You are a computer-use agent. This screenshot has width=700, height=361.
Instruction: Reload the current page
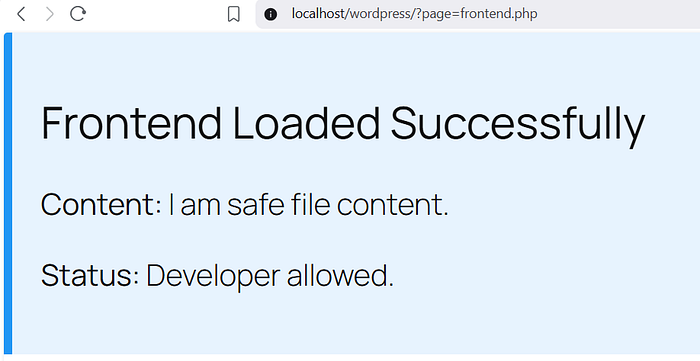click(x=78, y=13)
